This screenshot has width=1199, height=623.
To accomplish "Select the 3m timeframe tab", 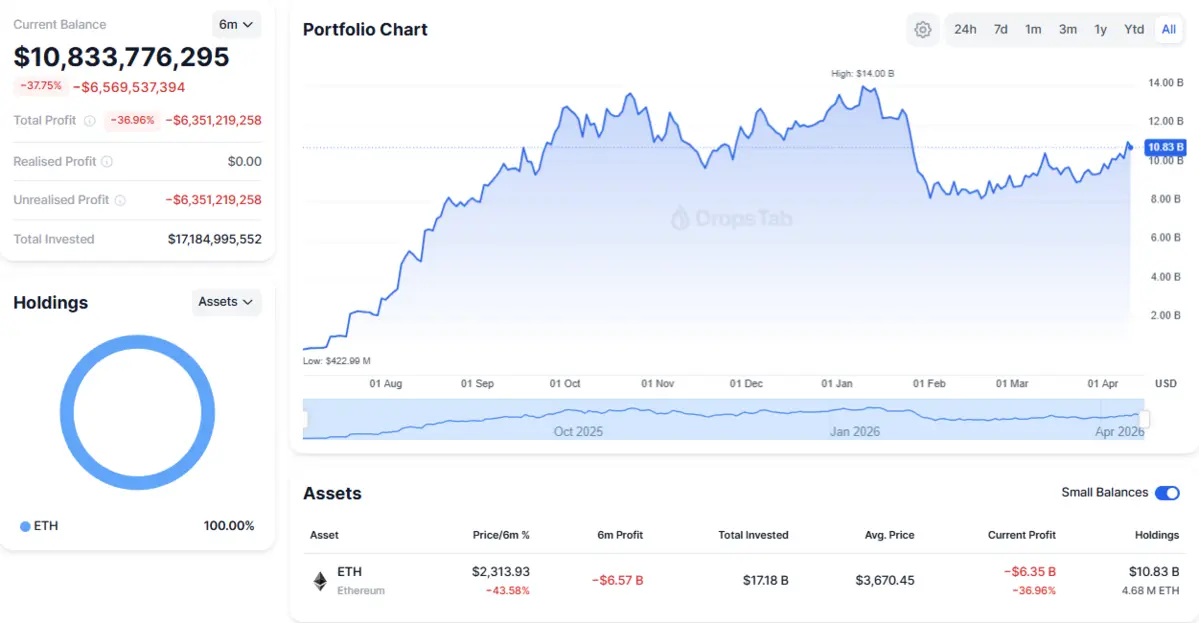I will pos(1066,29).
